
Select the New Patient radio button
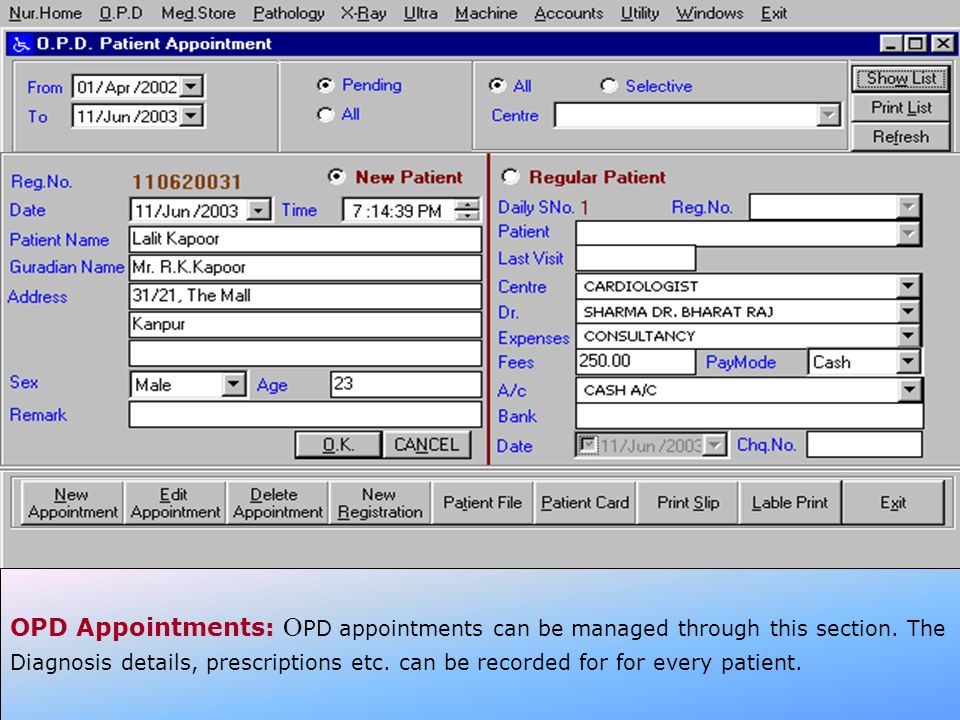[x=336, y=177]
